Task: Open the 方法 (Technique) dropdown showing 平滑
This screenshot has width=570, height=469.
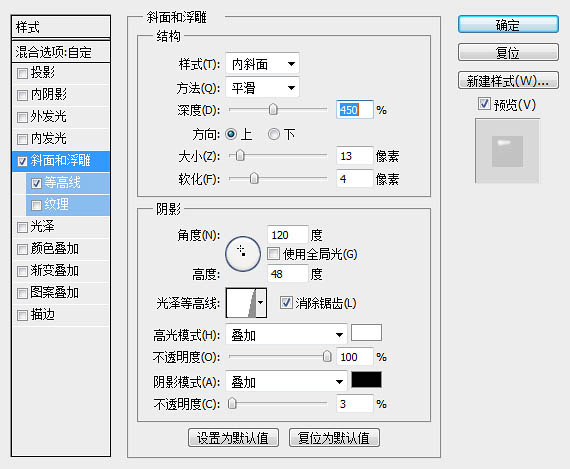Action: point(262,88)
